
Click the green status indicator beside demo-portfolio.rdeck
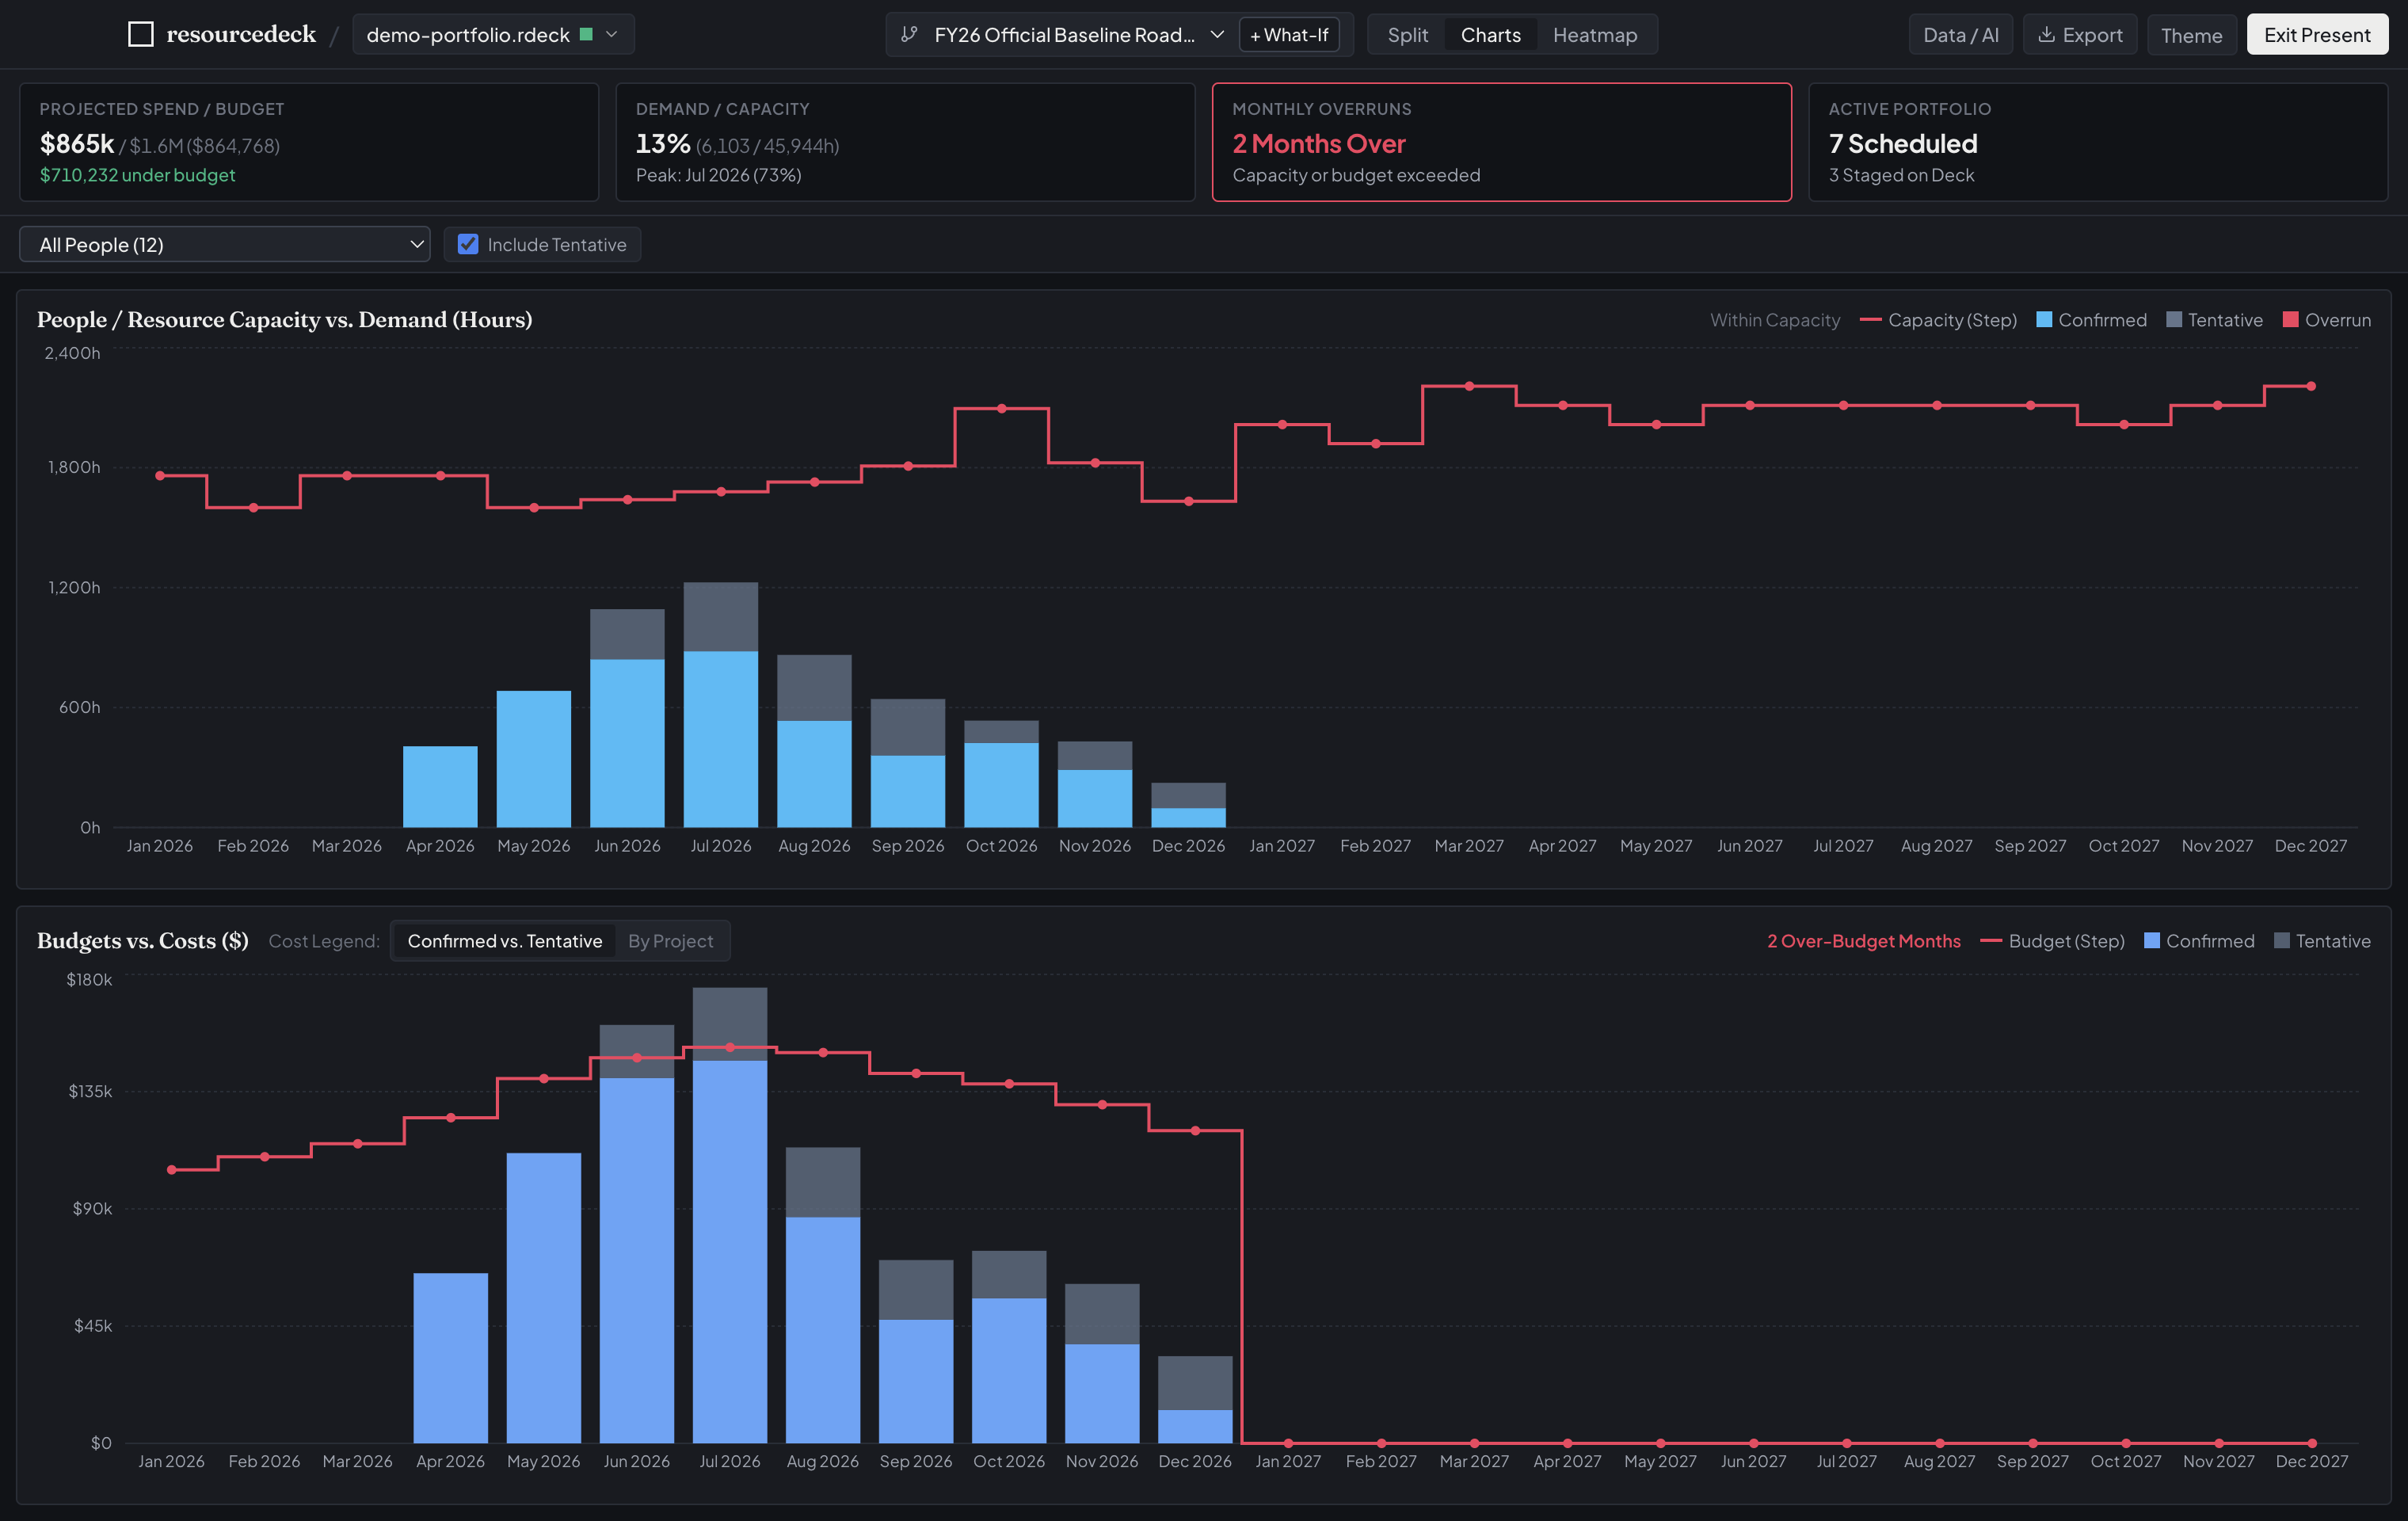point(586,34)
